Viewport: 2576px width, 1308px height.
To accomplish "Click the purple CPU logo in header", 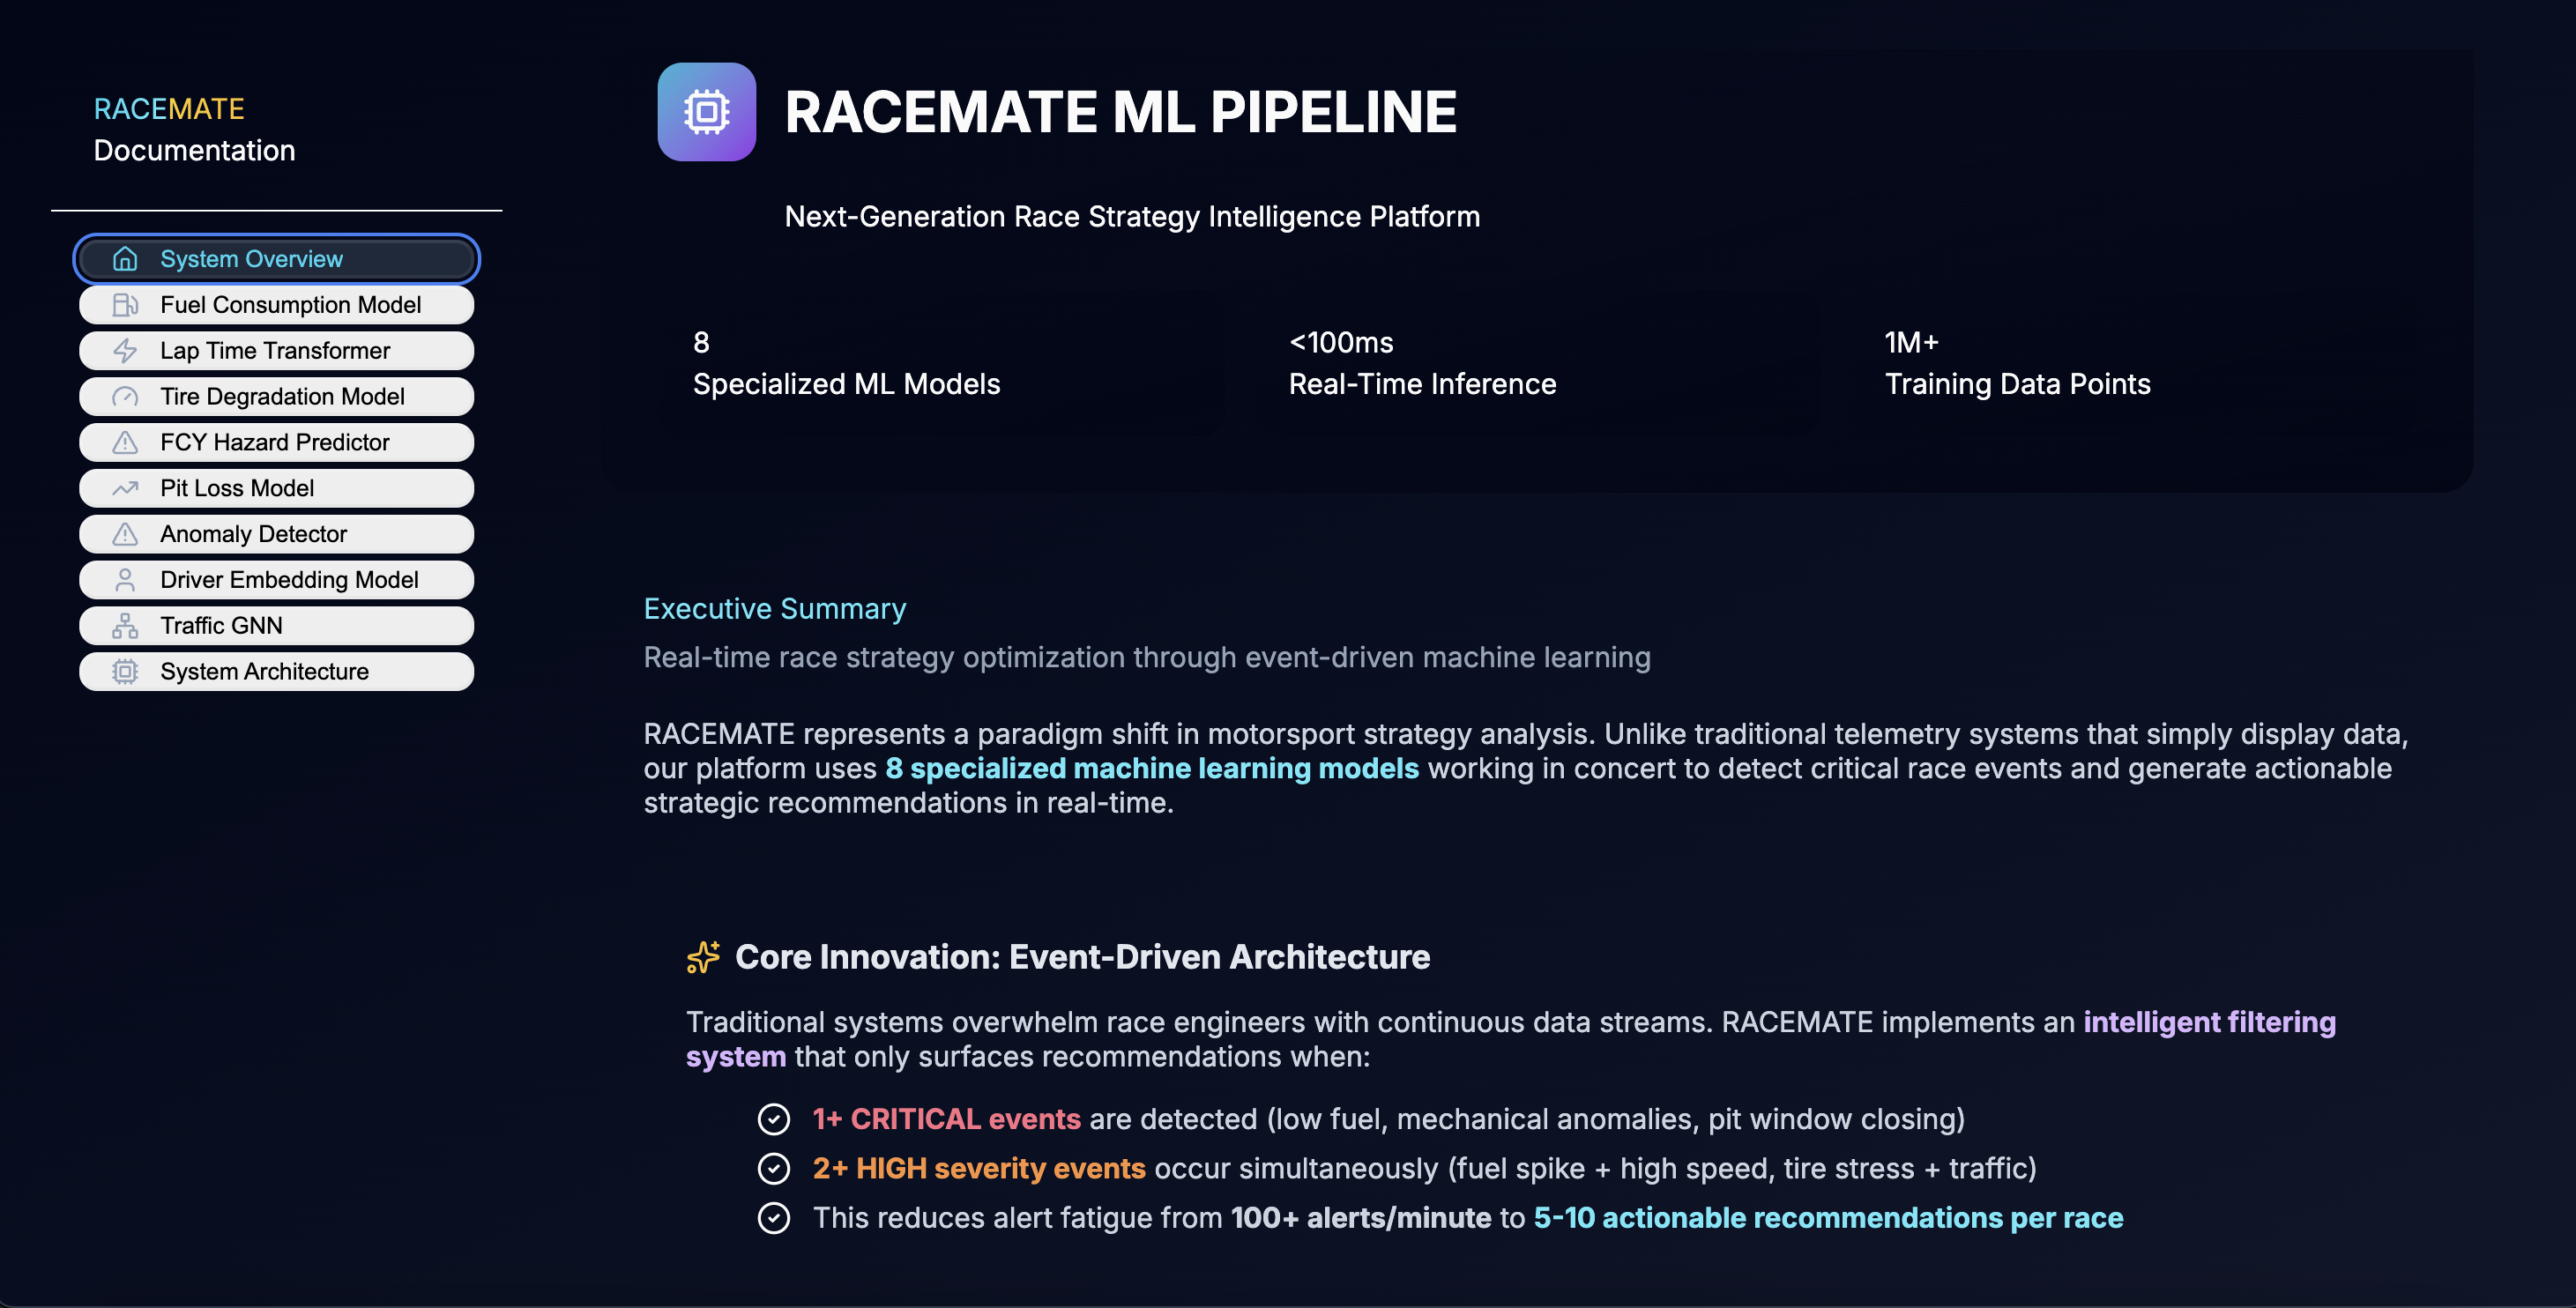I will click(x=706, y=112).
